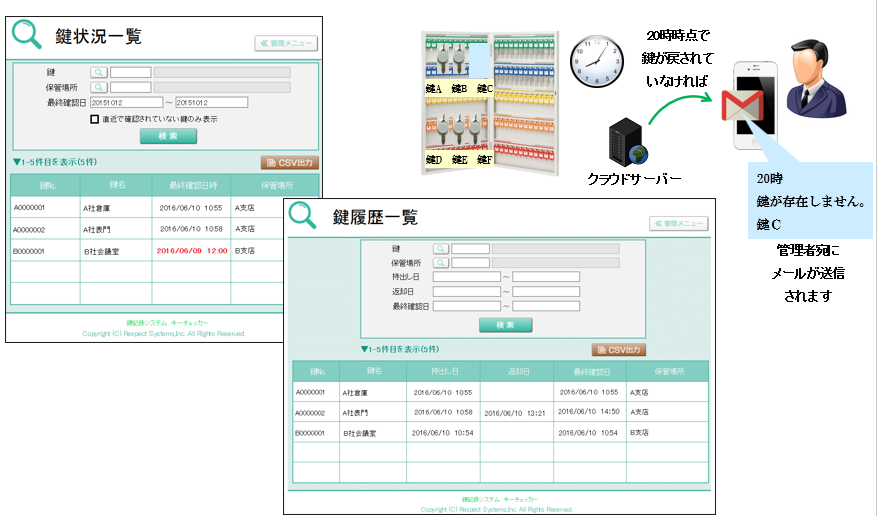The image size is (877, 518).
Task: Sort by 鍵名 header in 鍵状況一覧 table
Action: 116,185
